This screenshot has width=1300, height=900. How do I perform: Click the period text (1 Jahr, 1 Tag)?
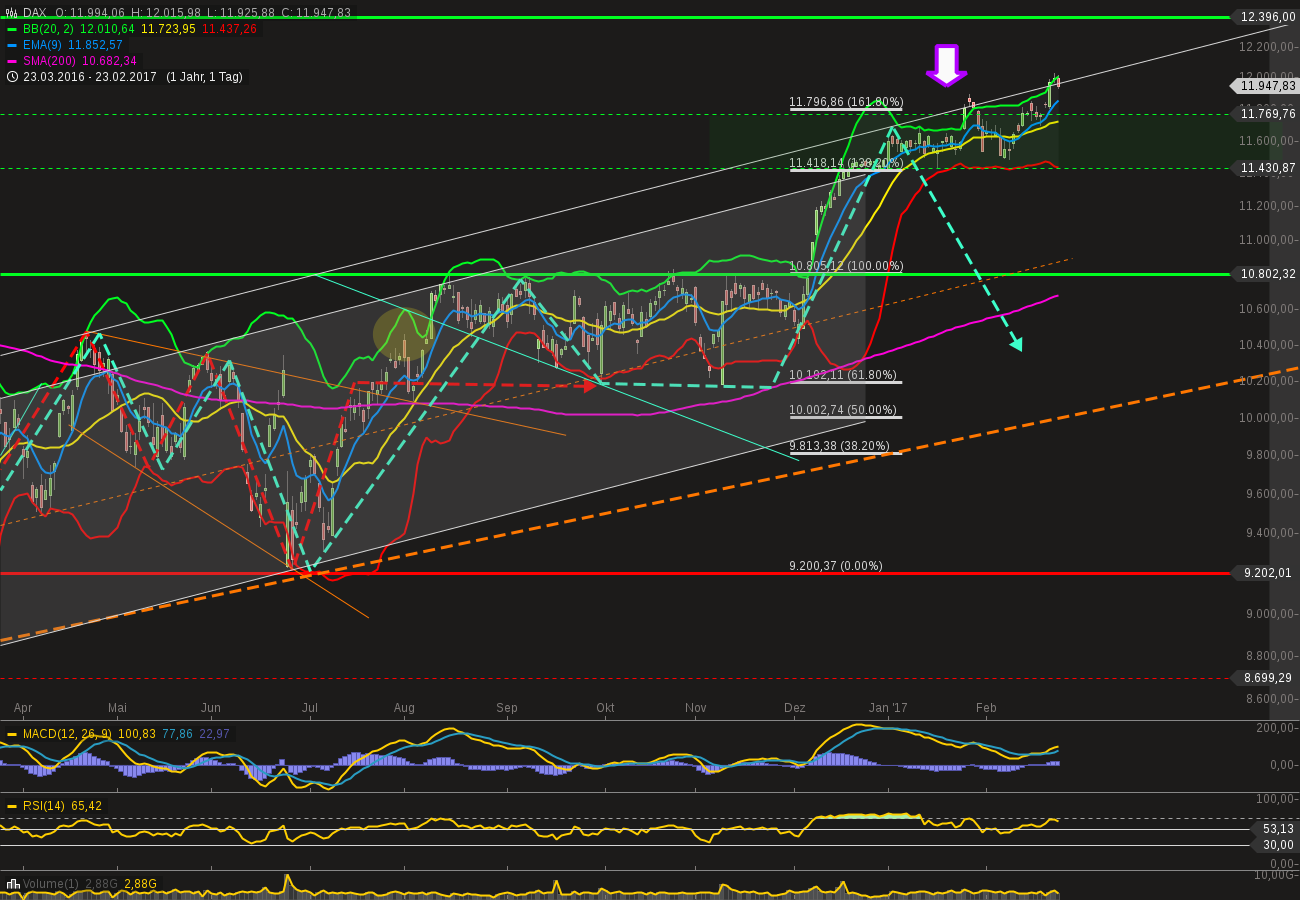coord(205,77)
